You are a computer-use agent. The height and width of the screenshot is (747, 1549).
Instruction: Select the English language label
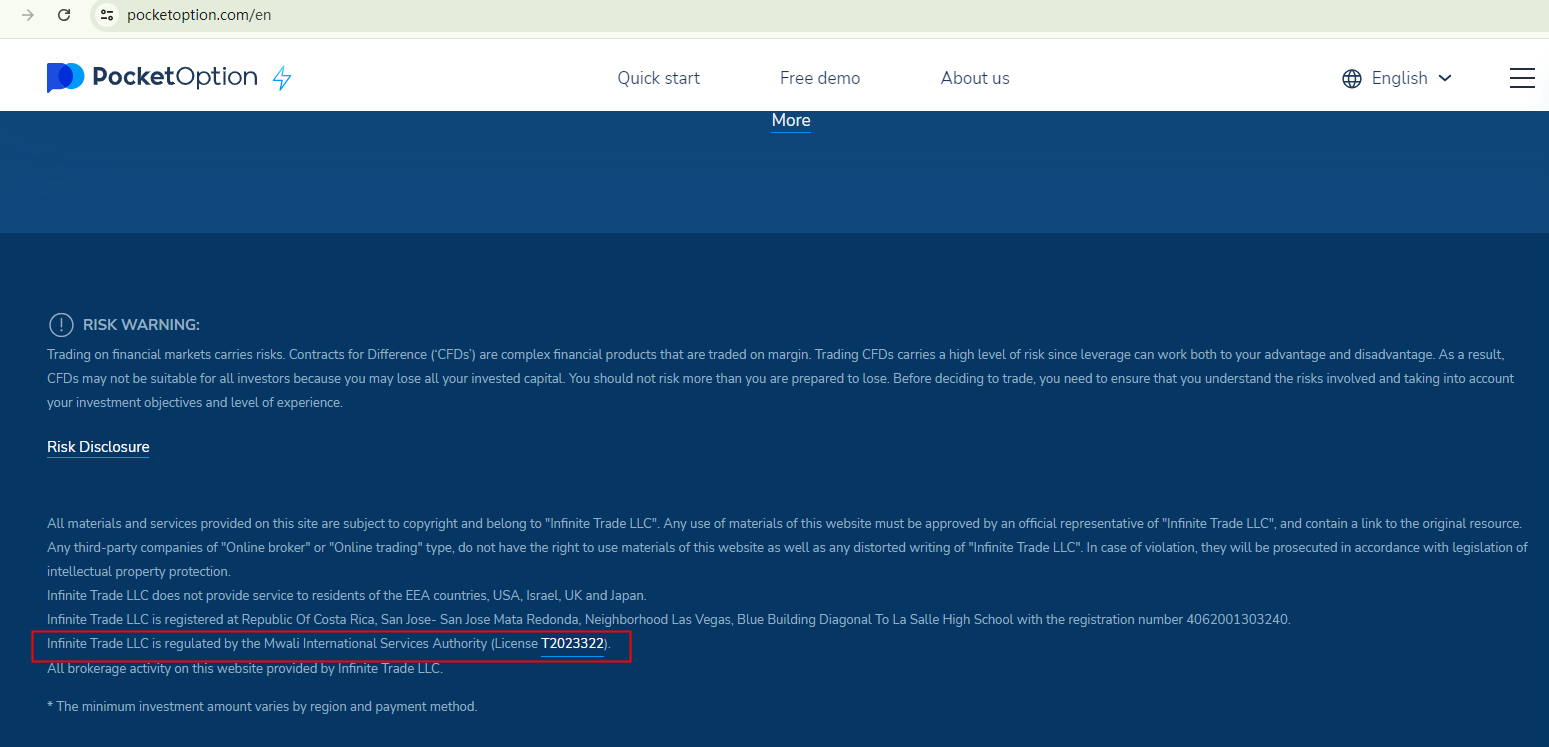(1399, 78)
